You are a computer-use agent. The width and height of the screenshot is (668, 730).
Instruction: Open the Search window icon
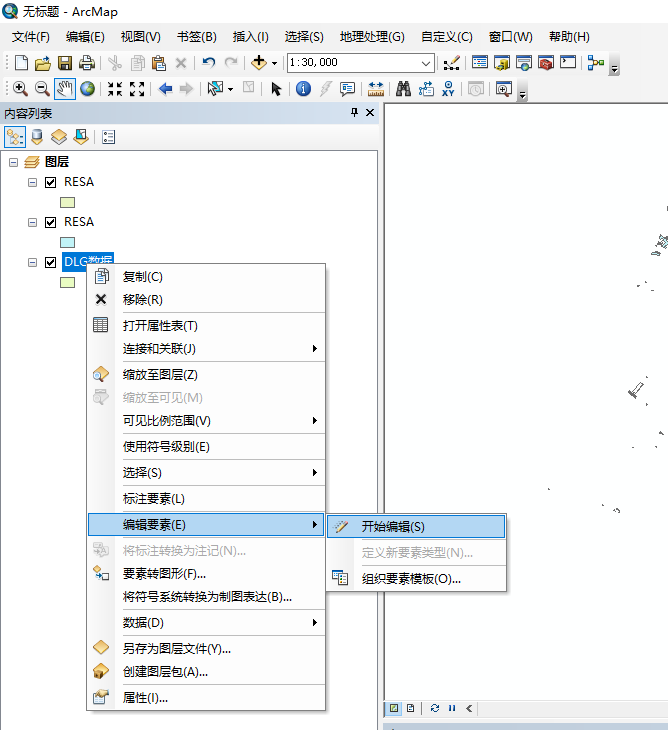[x=524, y=62]
